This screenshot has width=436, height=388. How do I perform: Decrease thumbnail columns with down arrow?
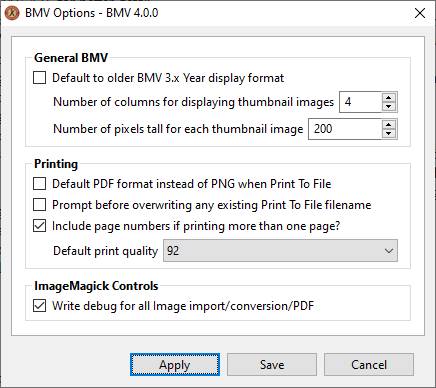tap(389, 107)
